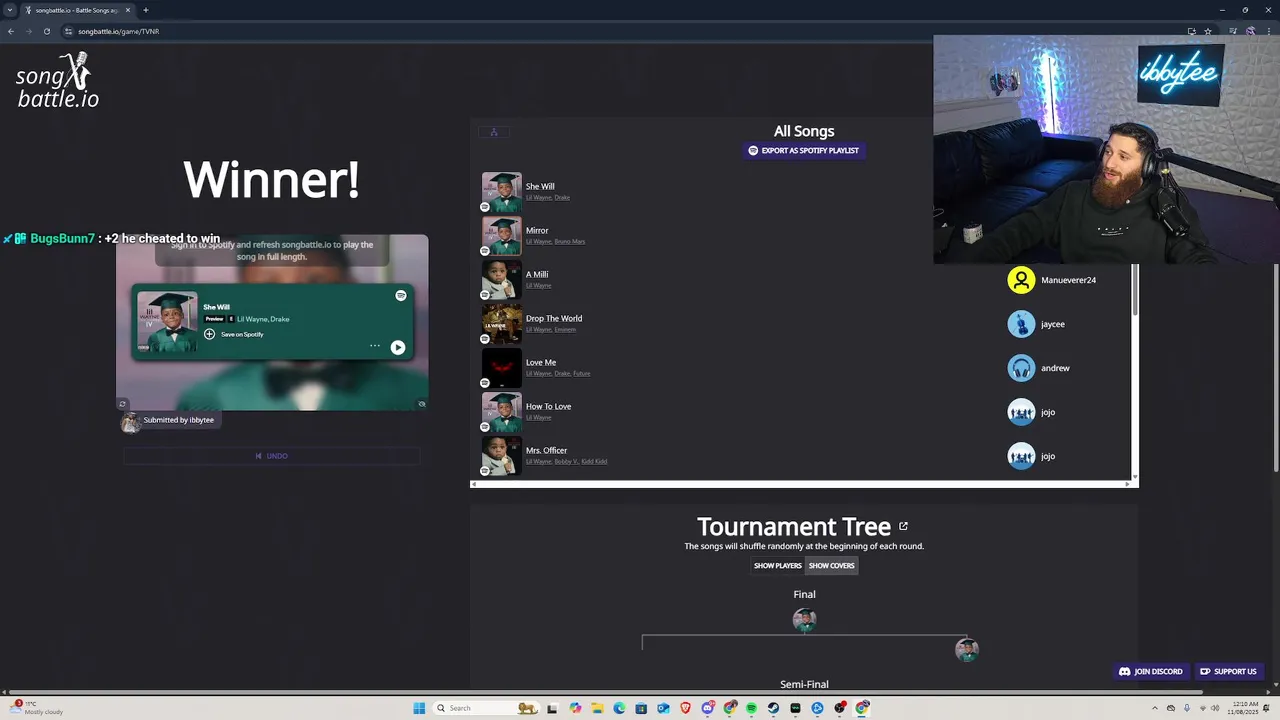Click the Mirror song title
This screenshot has height=720, width=1280.
coord(537,230)
